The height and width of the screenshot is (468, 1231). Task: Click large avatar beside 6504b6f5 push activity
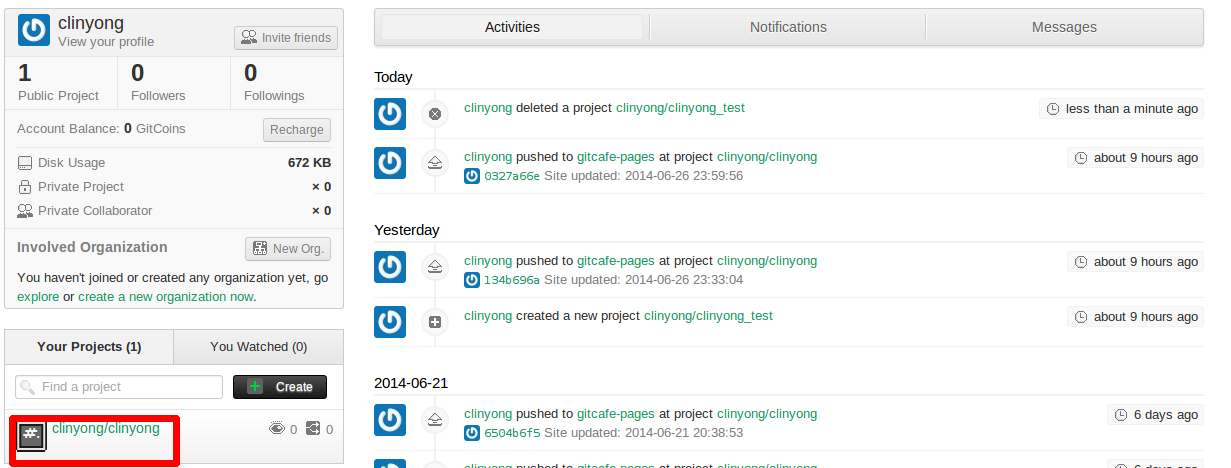click(x=390, y=420)
